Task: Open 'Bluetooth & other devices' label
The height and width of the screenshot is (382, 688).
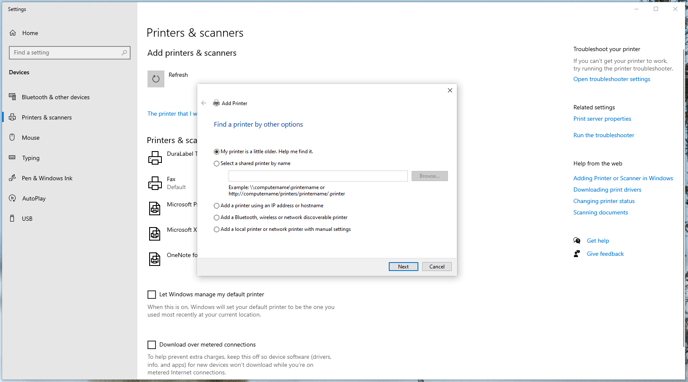Action: click(x=56, y=97)
